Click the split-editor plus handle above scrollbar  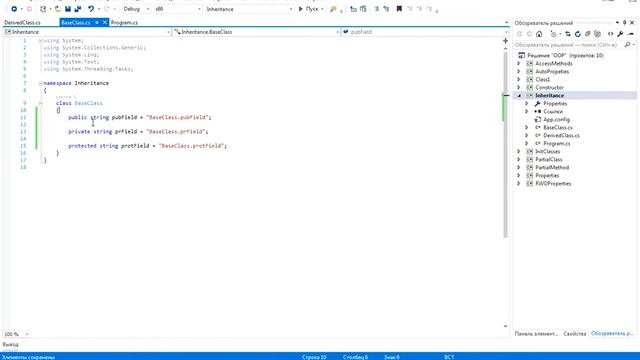505,41
